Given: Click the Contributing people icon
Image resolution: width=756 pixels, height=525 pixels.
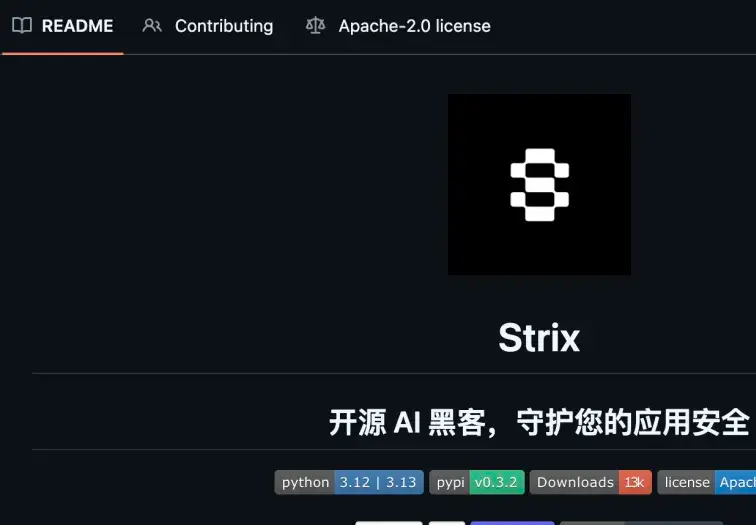Looking at the screenshot, I should [152, 26].
